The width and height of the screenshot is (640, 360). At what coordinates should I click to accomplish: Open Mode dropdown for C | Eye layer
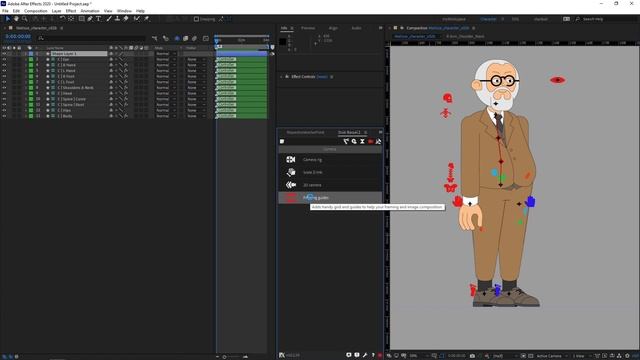(165, 59)
